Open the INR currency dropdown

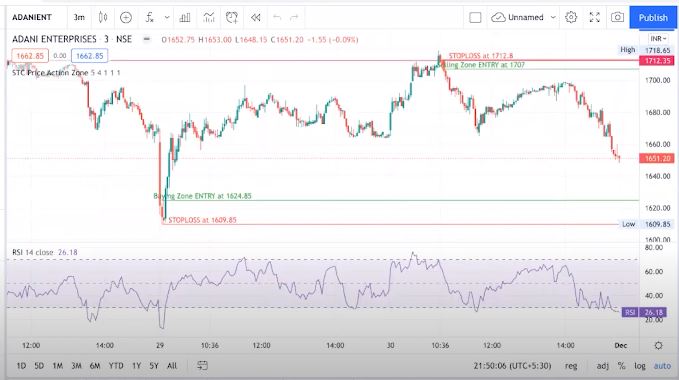(x=658, y=39)
